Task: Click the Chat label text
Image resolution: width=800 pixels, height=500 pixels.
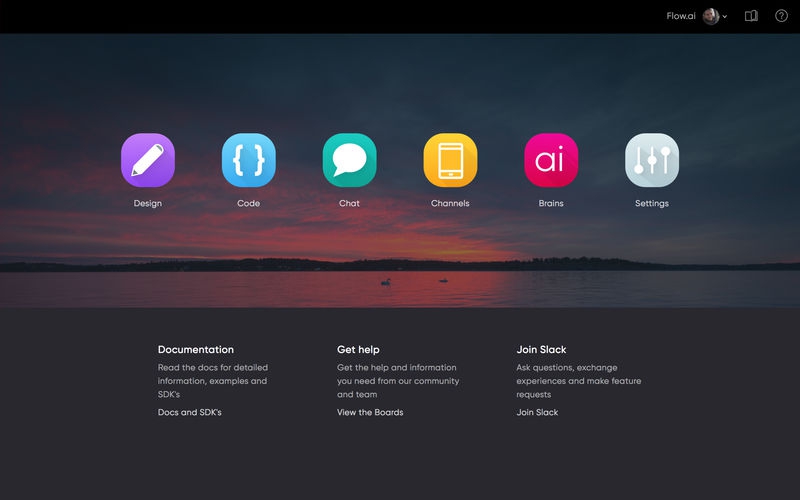Action: click(349, 203)
